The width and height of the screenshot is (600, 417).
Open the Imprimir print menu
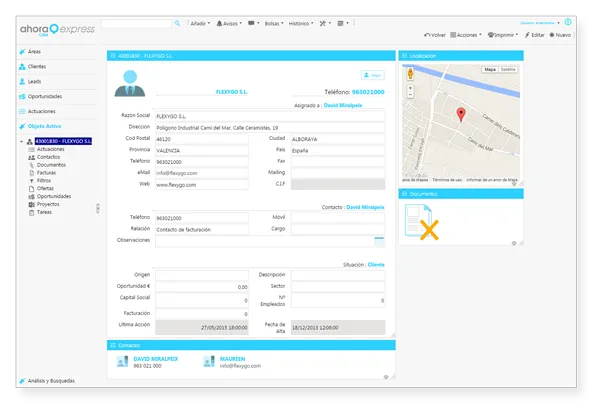coord(503,35)
